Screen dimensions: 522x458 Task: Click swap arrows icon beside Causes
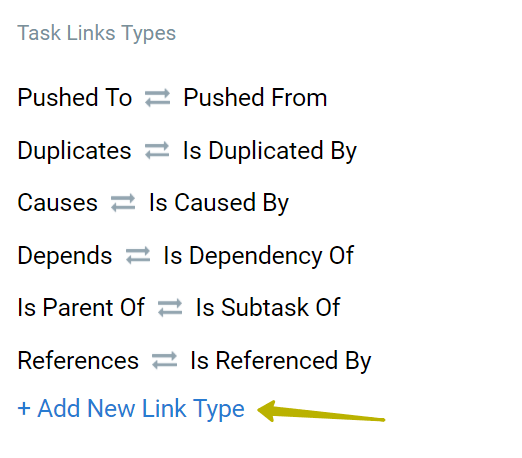point(123,203)
